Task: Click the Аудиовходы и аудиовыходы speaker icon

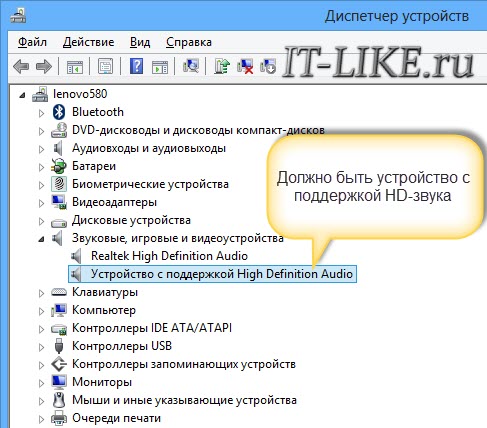Action: [58, 148]
